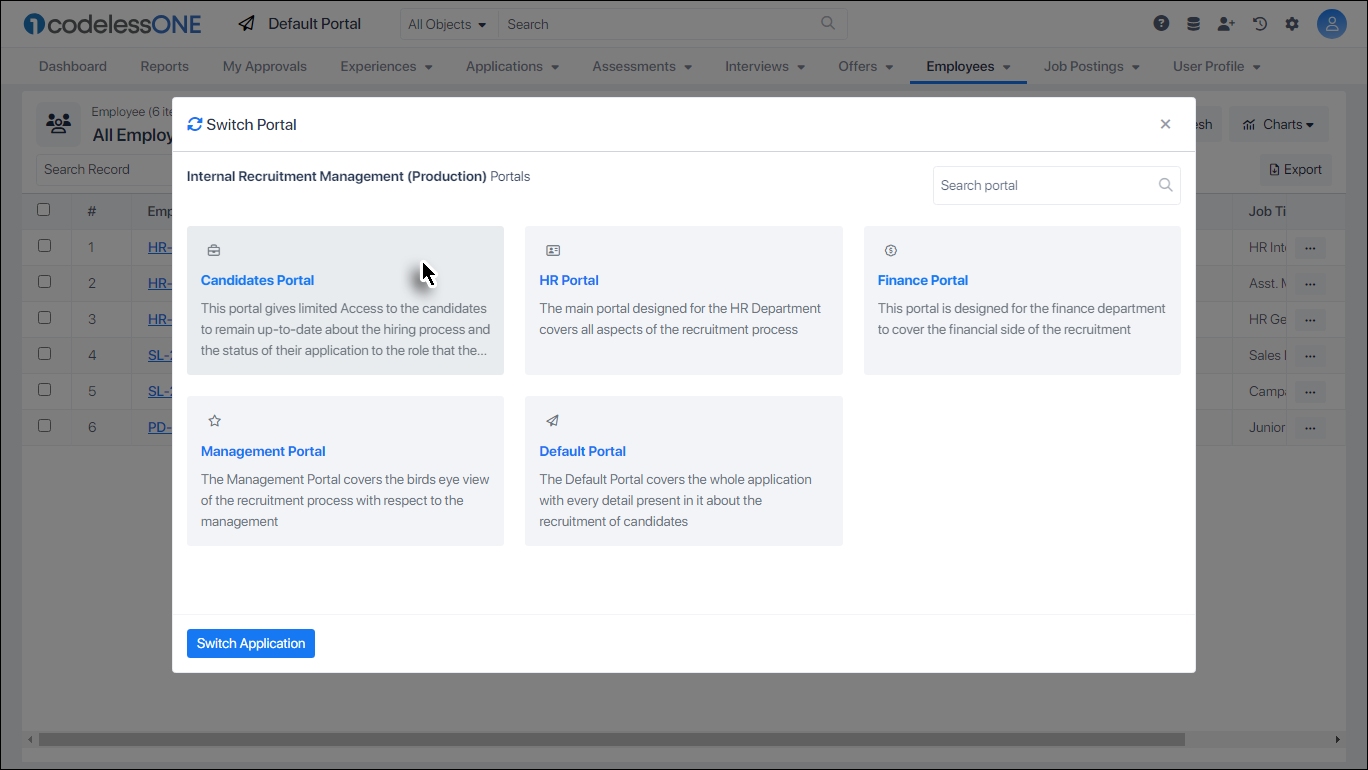Image resolution: width=1368 pixels, height=770 pixels.
Task: Select the checkbox in the table header
Action: click(x=44, y=209)
